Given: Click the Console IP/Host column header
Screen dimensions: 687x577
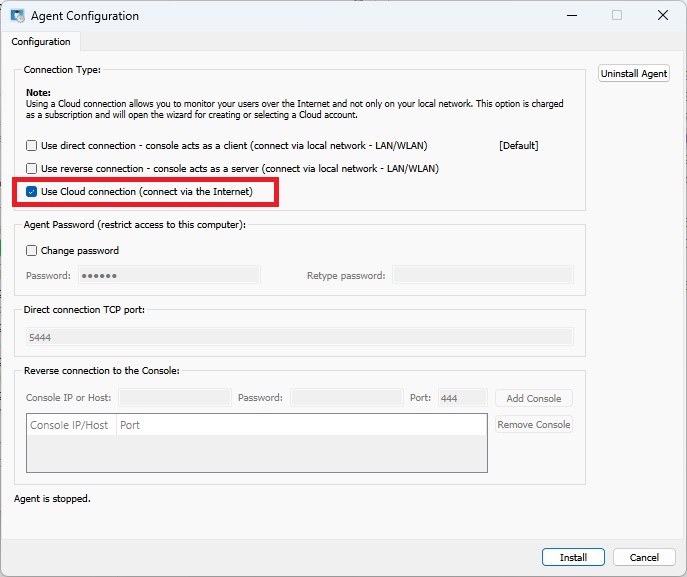Looking at the screenshot, I should (x=70, y=425).
